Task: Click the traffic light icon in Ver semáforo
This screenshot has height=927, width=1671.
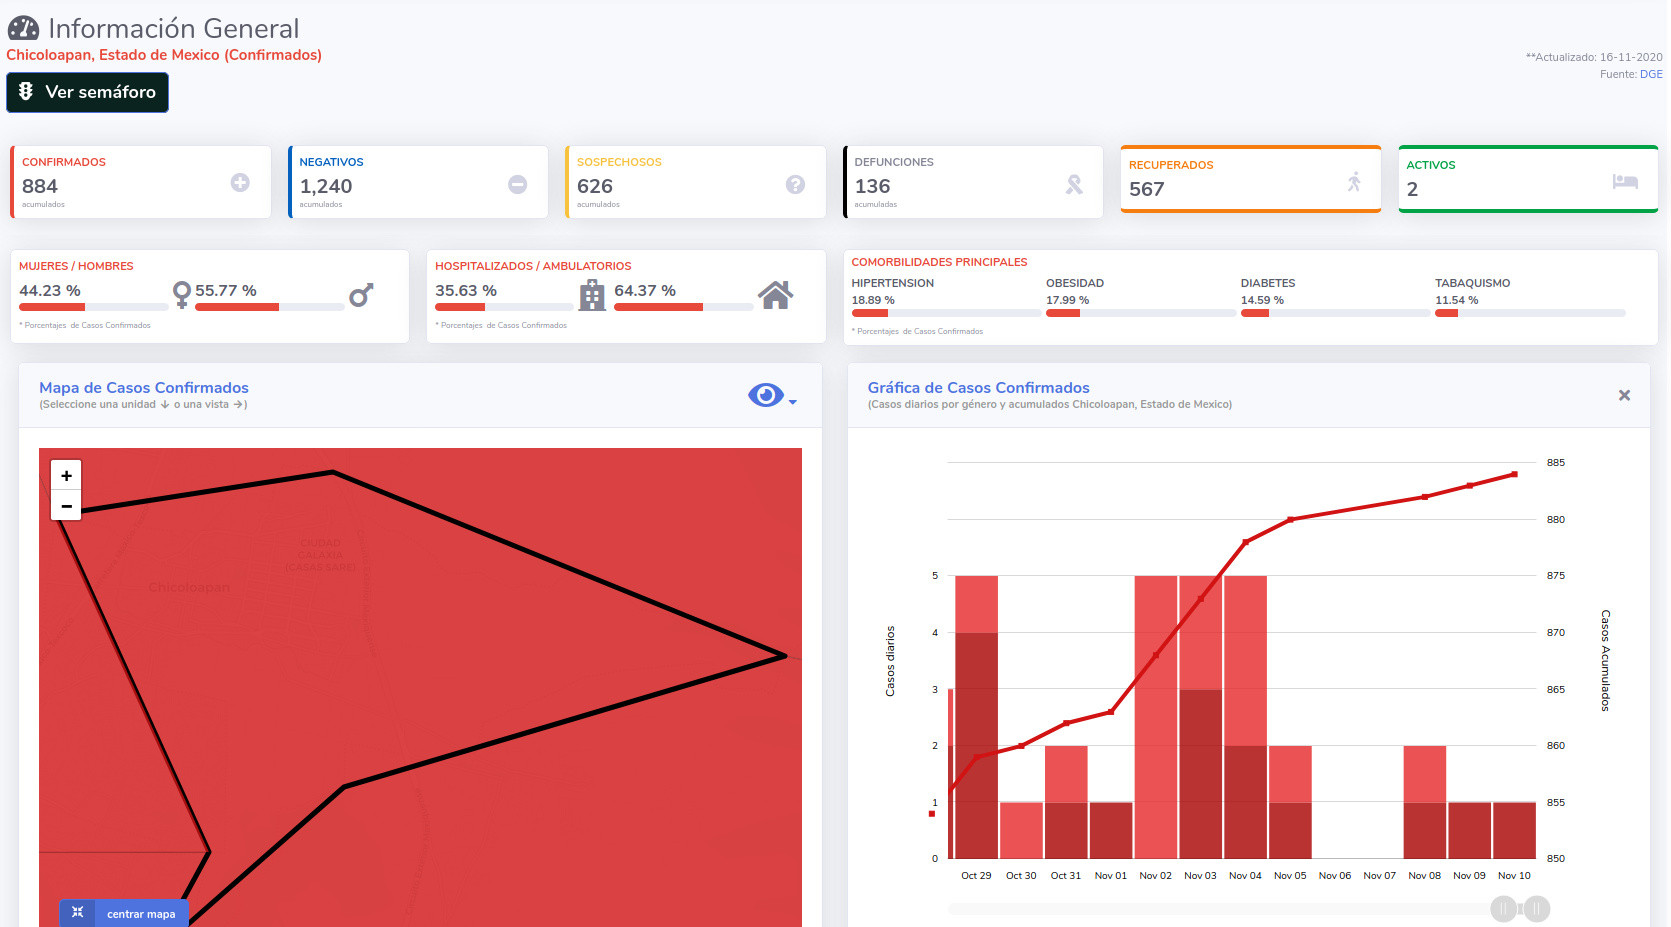Action: coord(26,91)
